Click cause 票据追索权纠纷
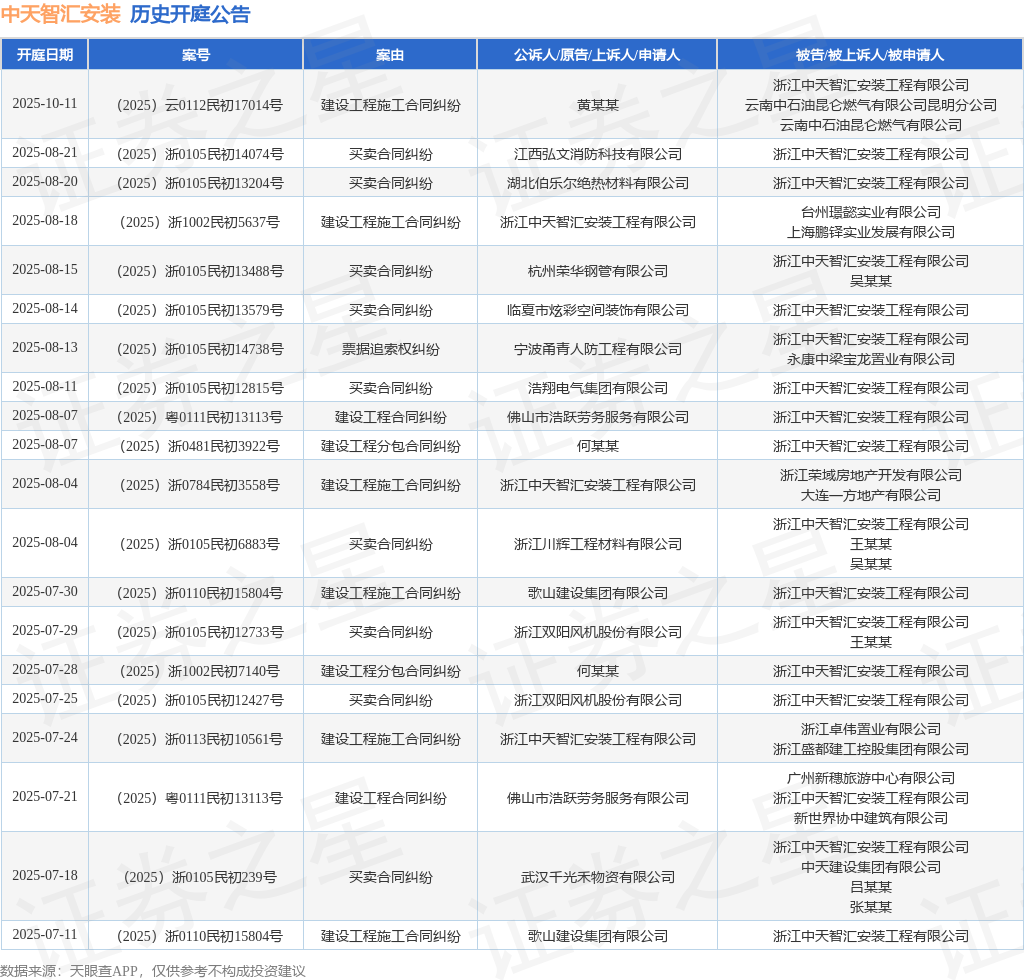 390,349
